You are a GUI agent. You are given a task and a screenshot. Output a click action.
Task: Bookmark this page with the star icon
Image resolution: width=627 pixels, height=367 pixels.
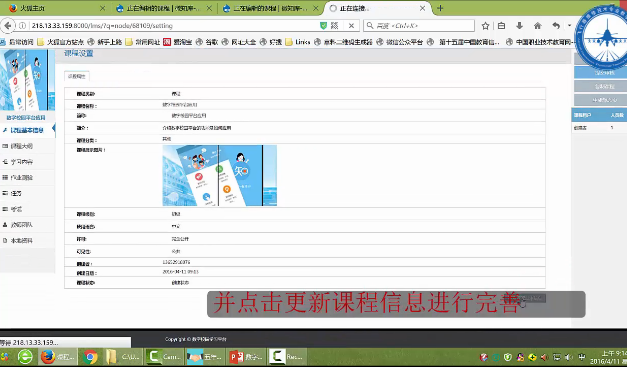coord(485,26)
